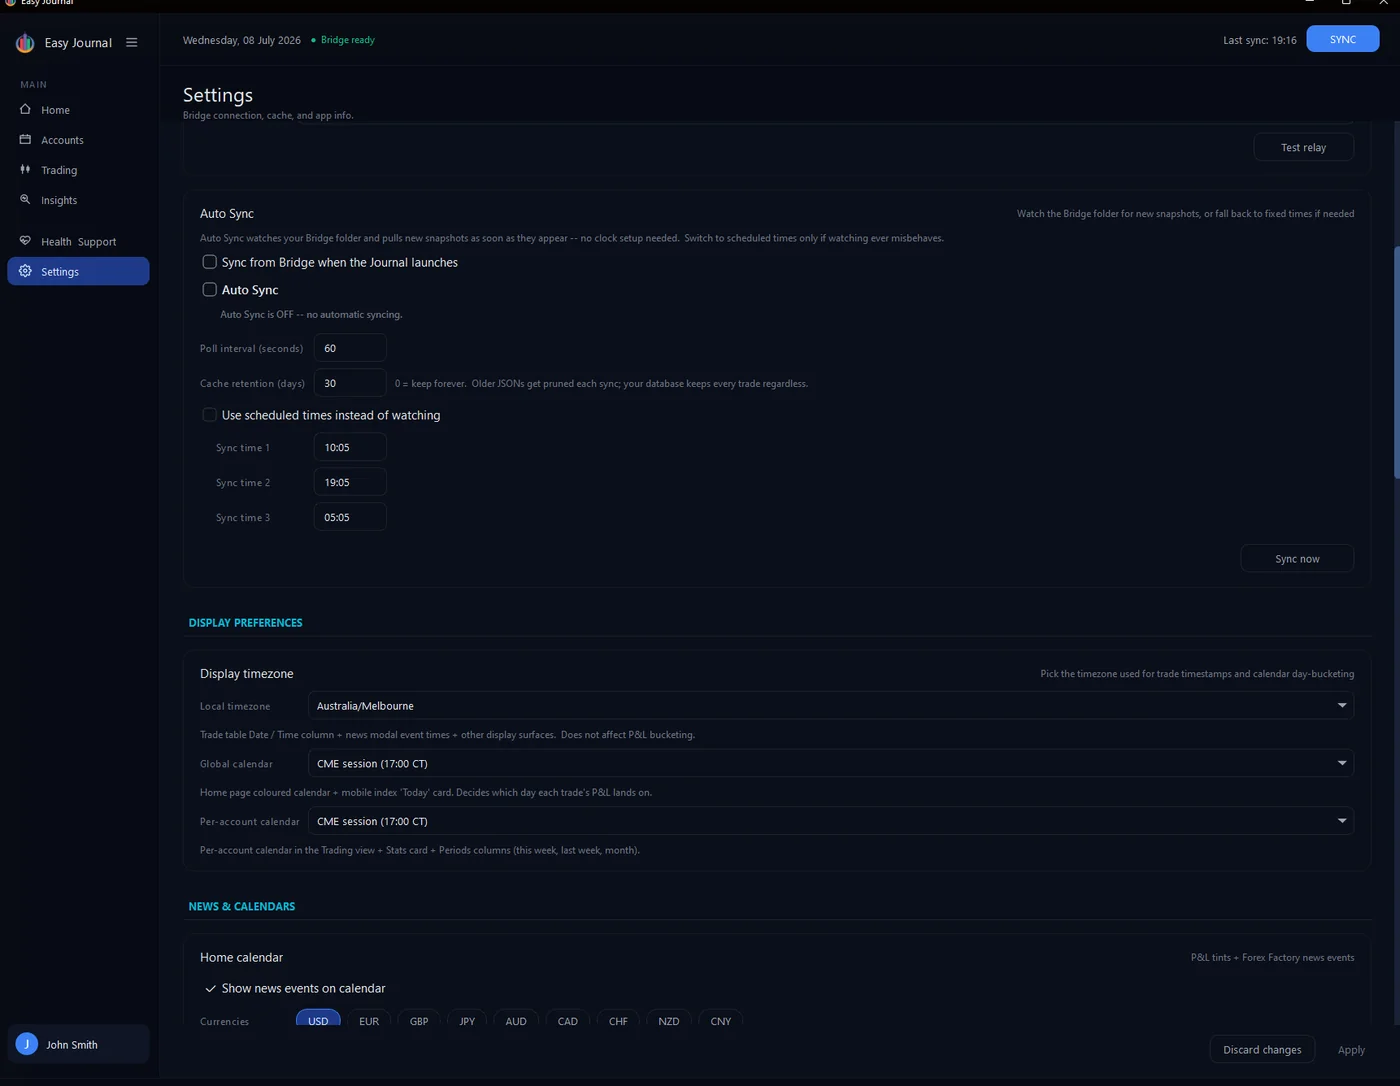
Task: Click the Sync time 3 field
Action: click(350, 517)
